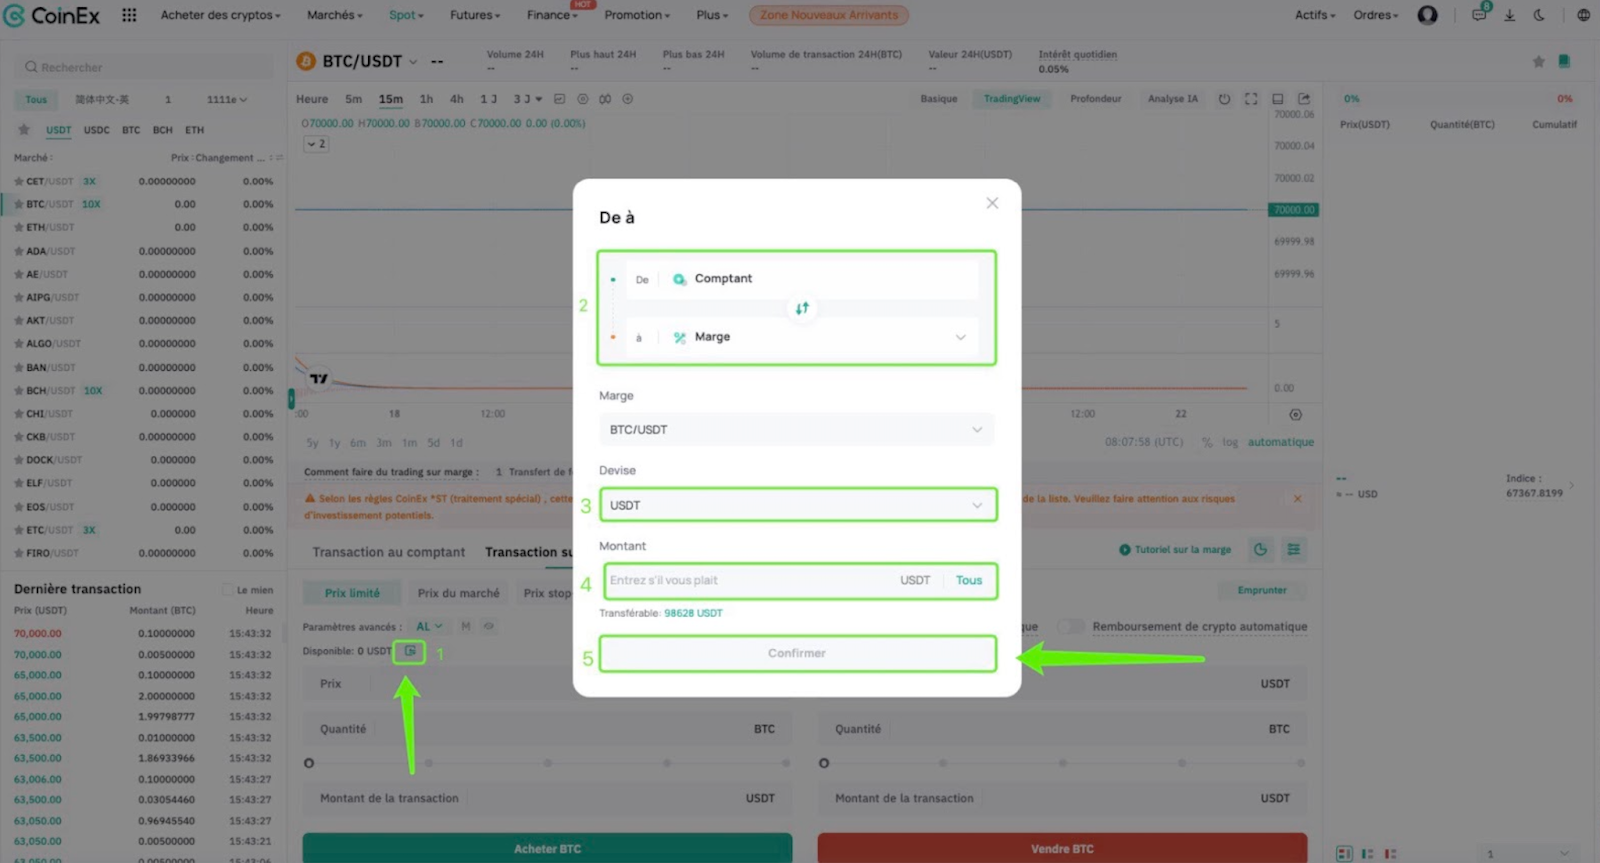The width and height of the screenshot is (1600, 863).
Task: Toggle Remboursement de crypto automatique switch
Action: (1071, 626)
